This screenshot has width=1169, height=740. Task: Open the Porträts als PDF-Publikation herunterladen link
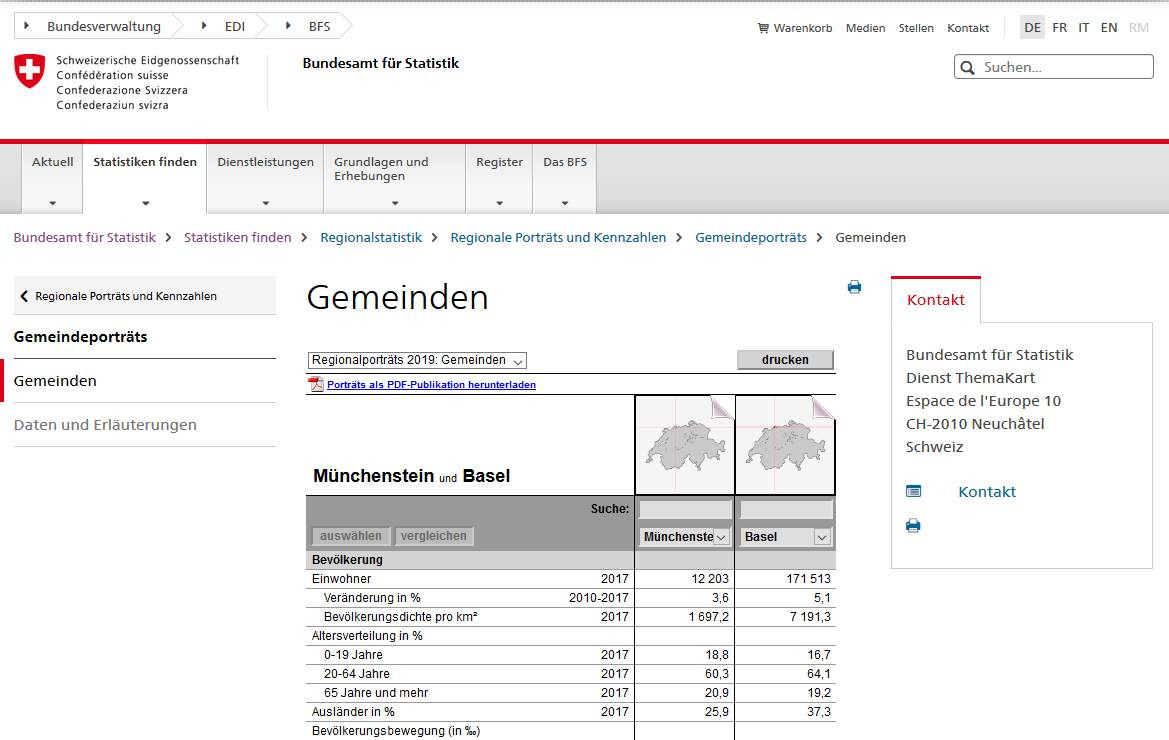click(x=431, y=385)
